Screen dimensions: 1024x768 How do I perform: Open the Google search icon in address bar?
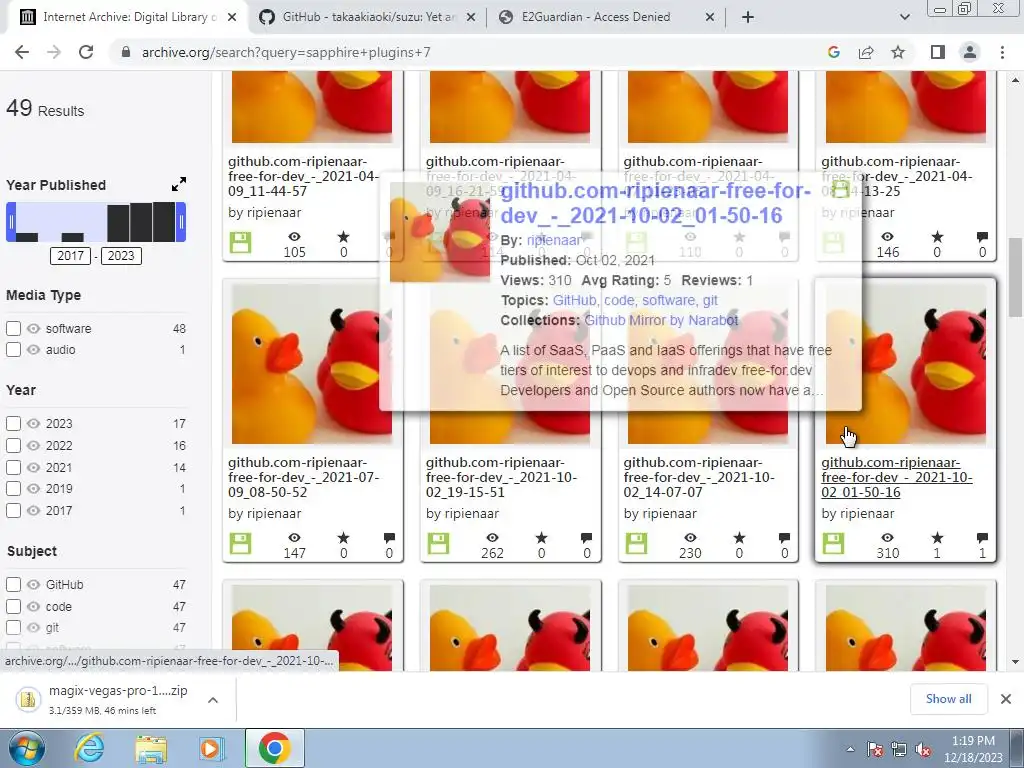(x=833, y=52)
